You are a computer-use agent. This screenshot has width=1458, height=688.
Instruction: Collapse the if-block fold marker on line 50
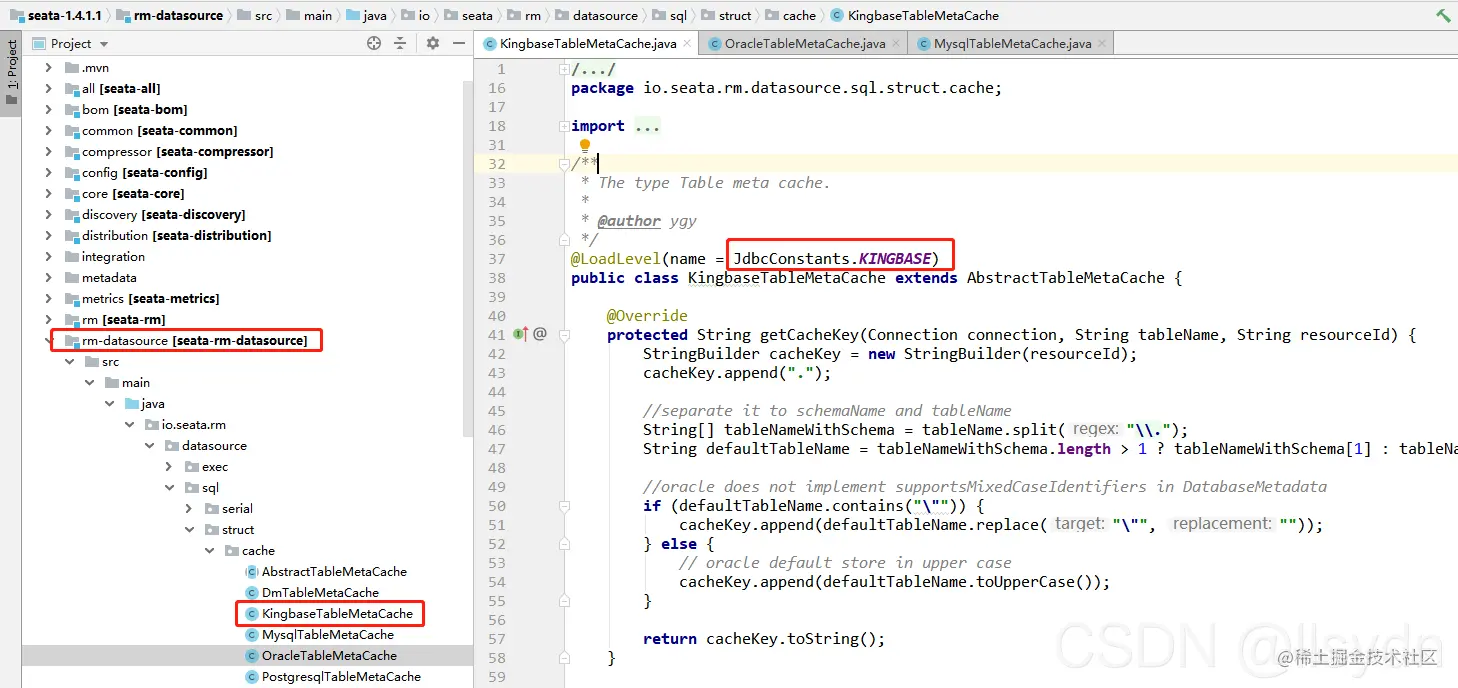click(566, 506)
